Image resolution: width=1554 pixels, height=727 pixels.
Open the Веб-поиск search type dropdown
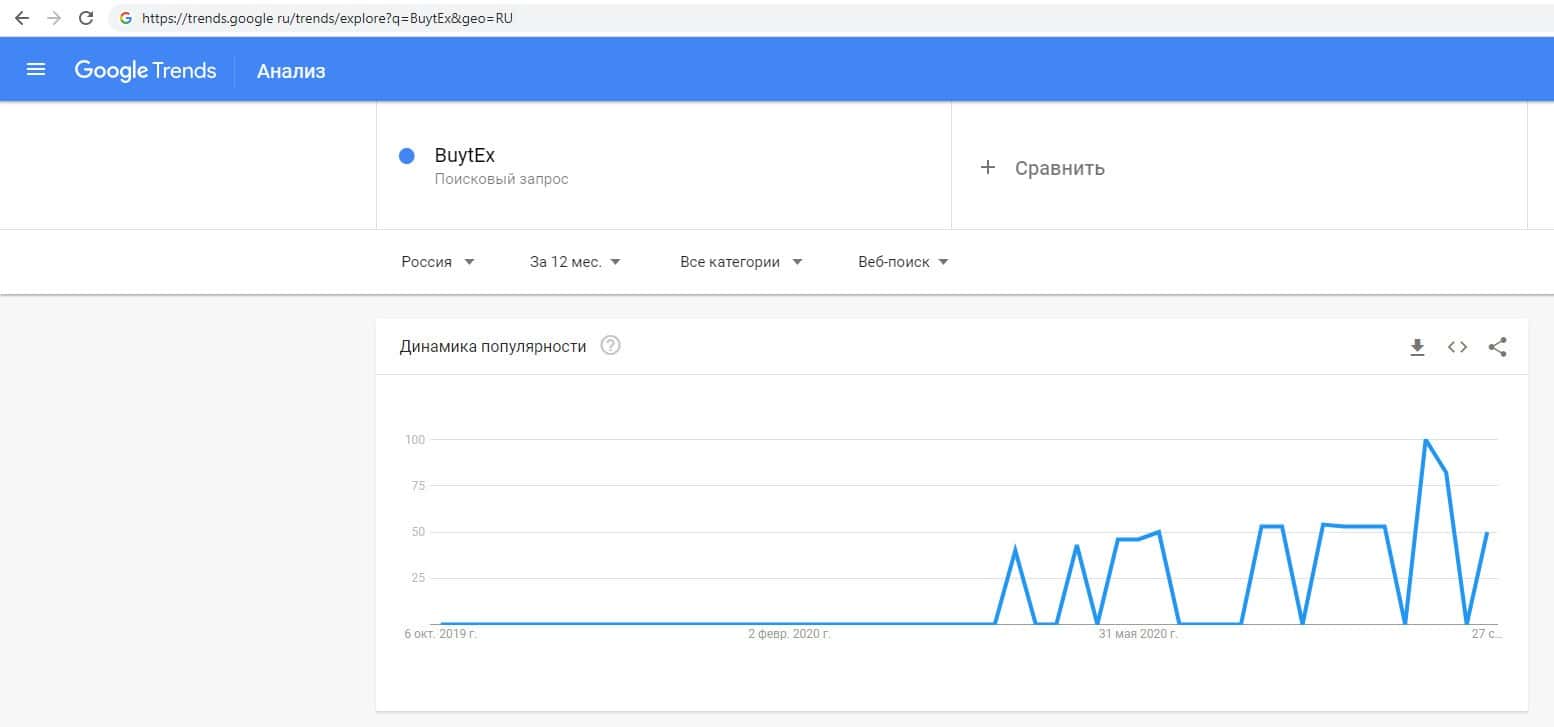point(903,262)
